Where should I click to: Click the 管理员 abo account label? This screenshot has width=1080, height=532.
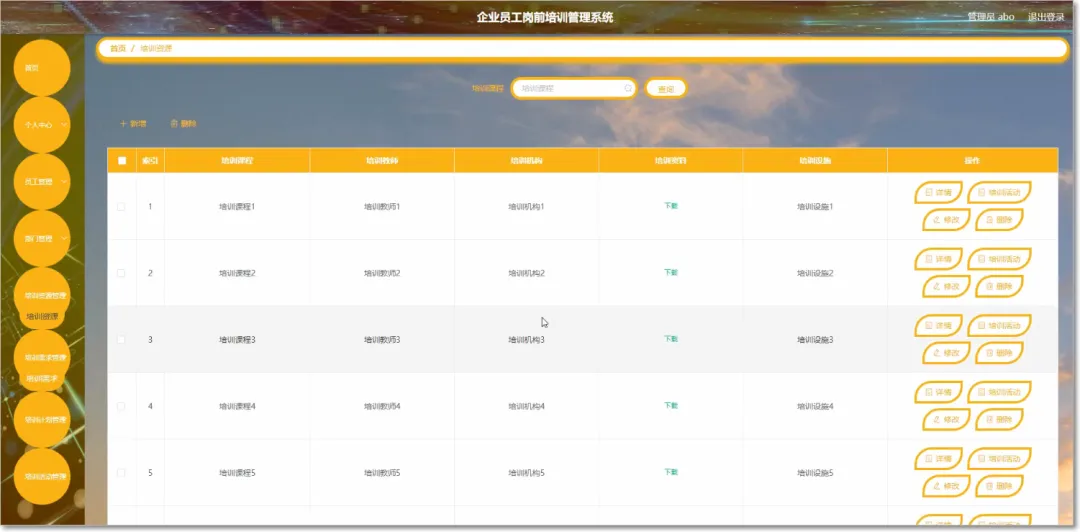coord(990,17)
